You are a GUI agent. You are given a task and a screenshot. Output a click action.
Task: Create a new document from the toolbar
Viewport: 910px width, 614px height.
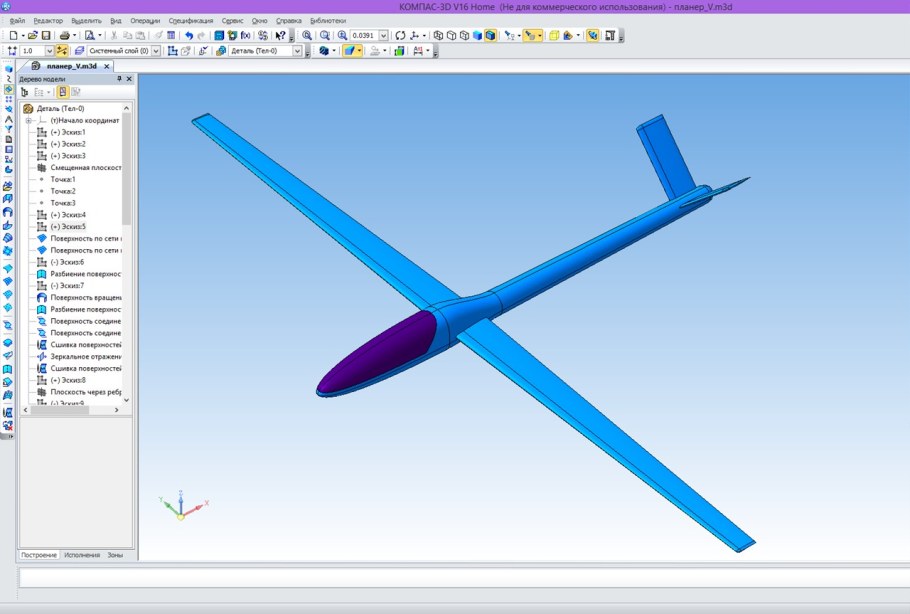pyautogui.click(x=10, y=38)
